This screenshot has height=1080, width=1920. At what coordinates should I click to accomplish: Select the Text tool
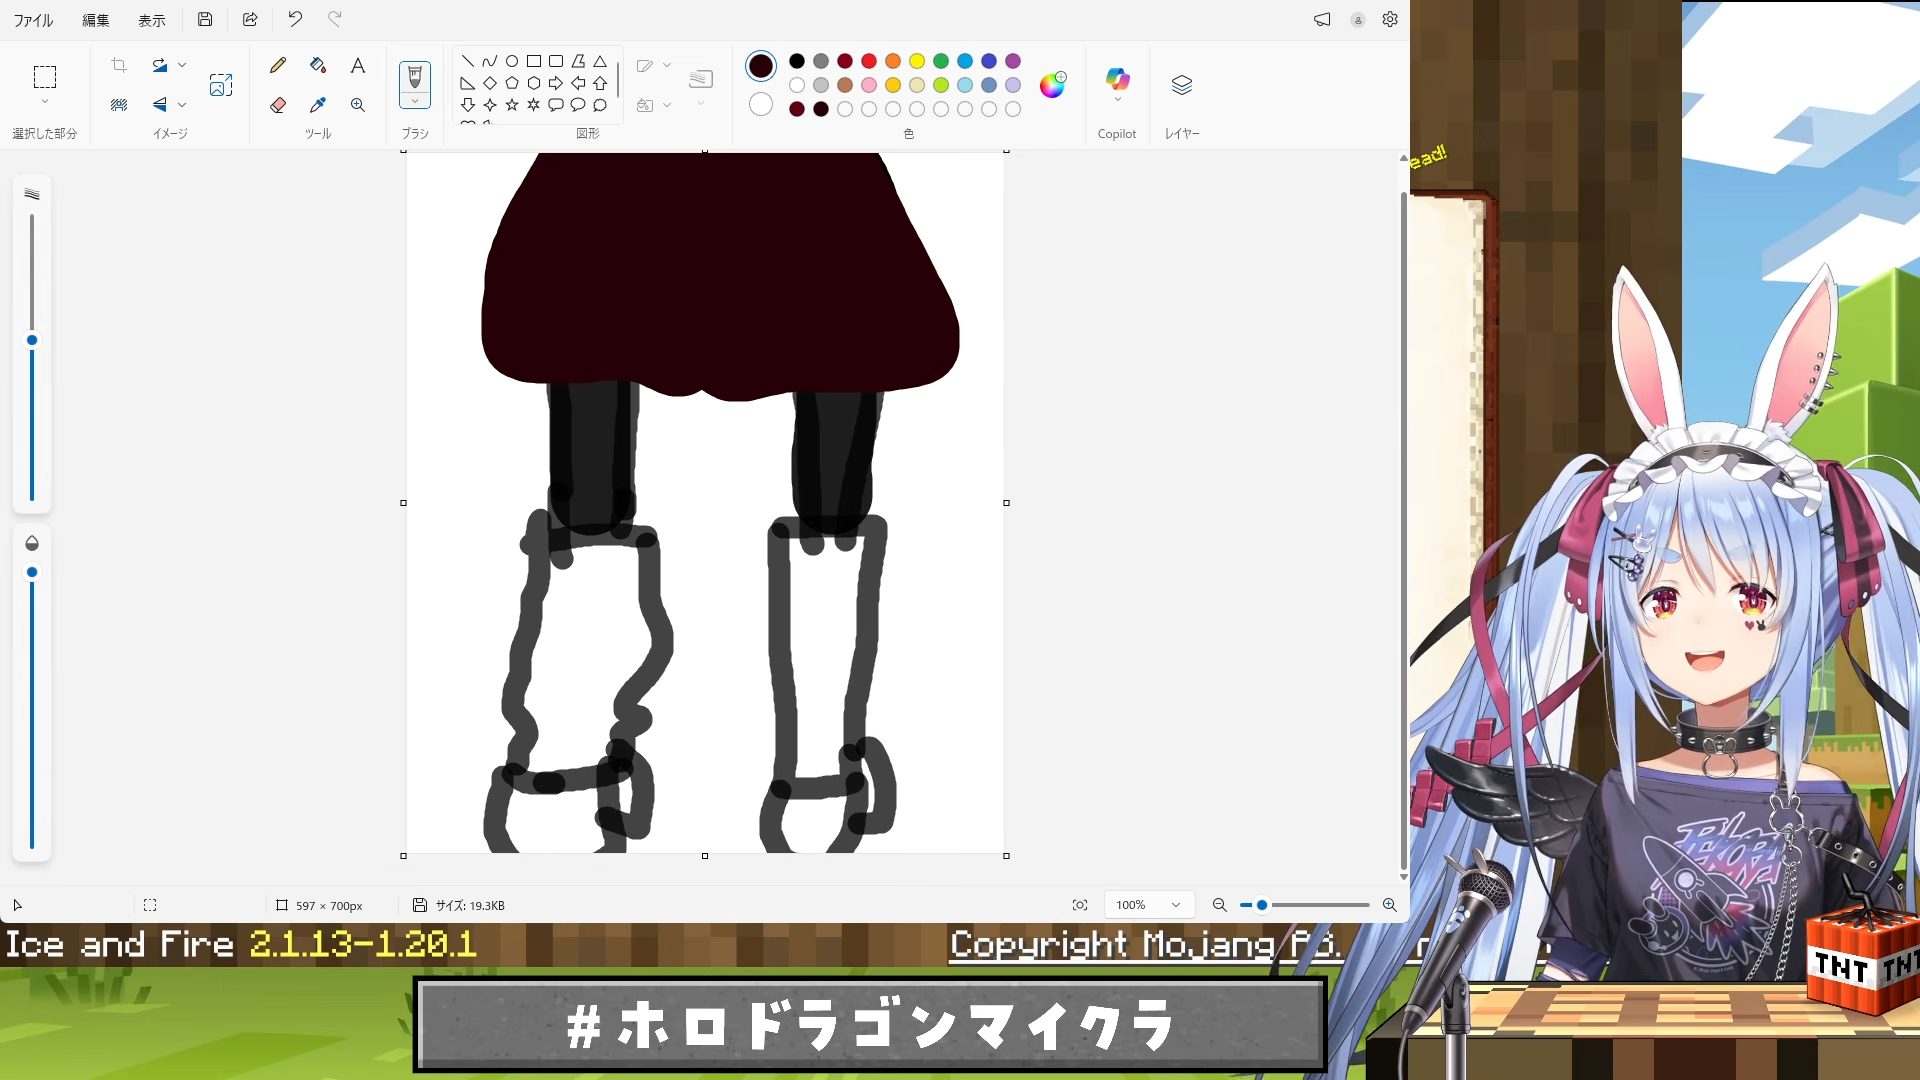(357, 66)
